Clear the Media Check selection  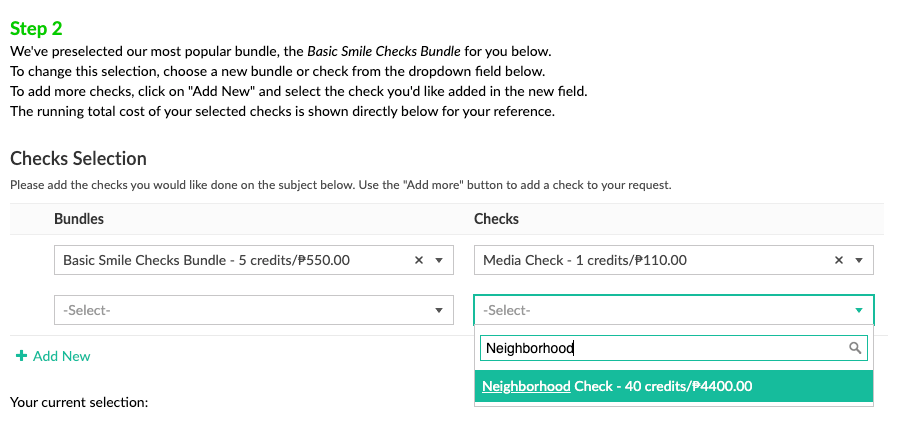[839, 260]
